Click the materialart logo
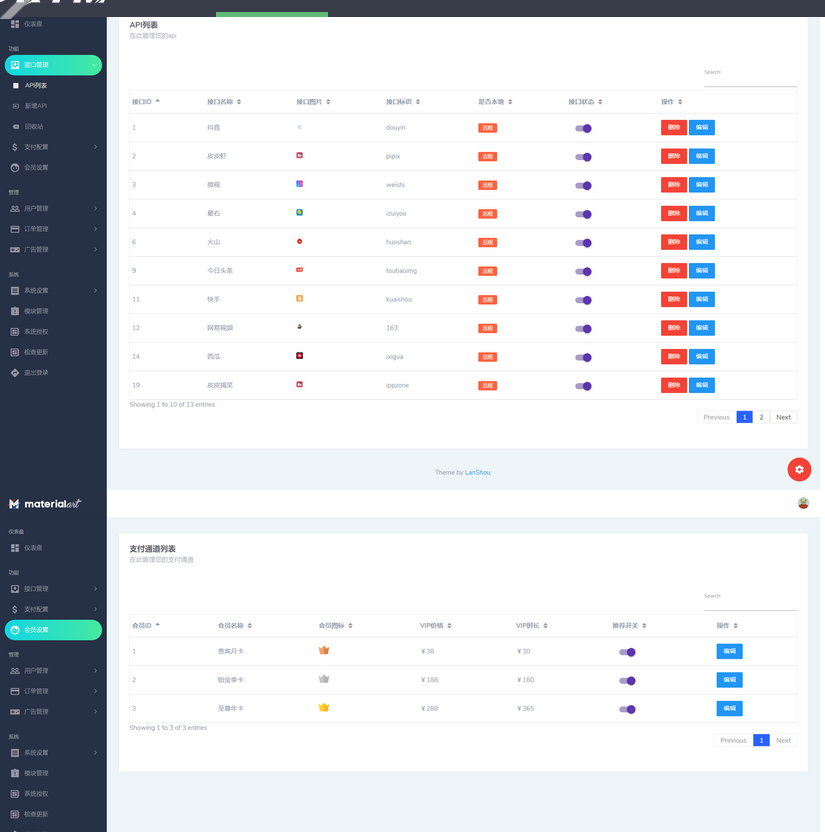Image resolution: width=825 pixels, height=832 pixels. (44, 504)
